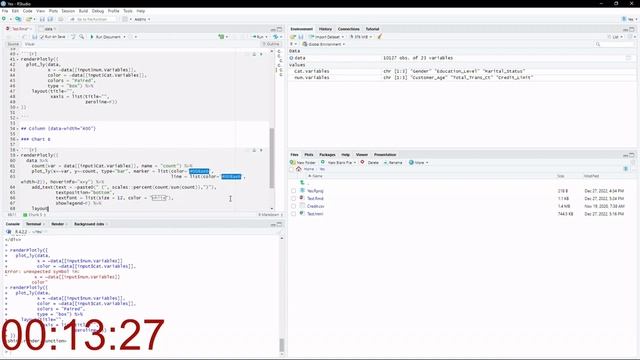Click the Create Project icon in the toolbar
The height and width of the screenshot is (360, 640).
point(18,19)
